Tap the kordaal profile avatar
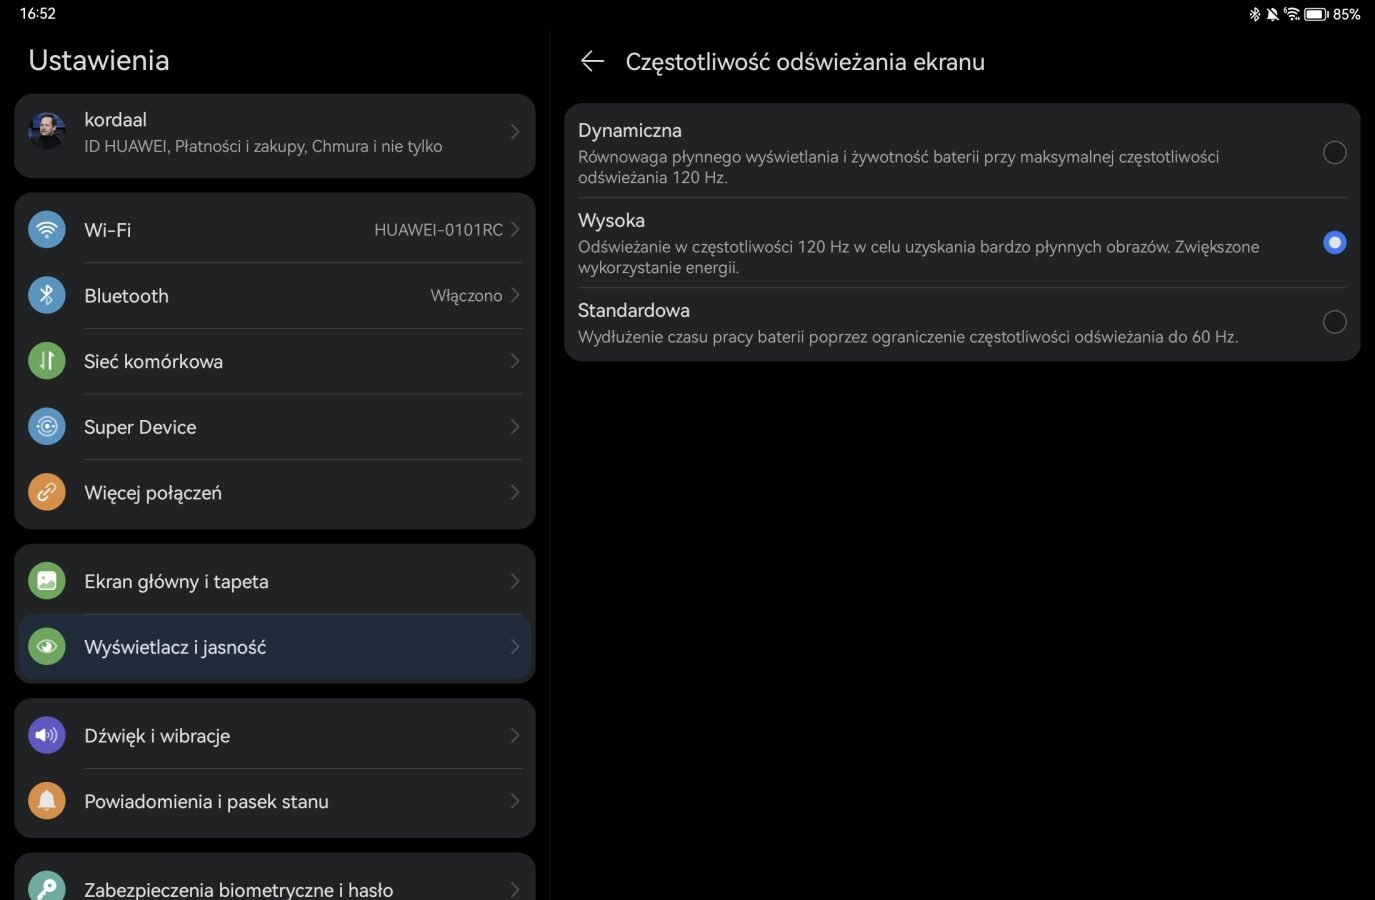 pyautogui.click(x=46, y=131)
